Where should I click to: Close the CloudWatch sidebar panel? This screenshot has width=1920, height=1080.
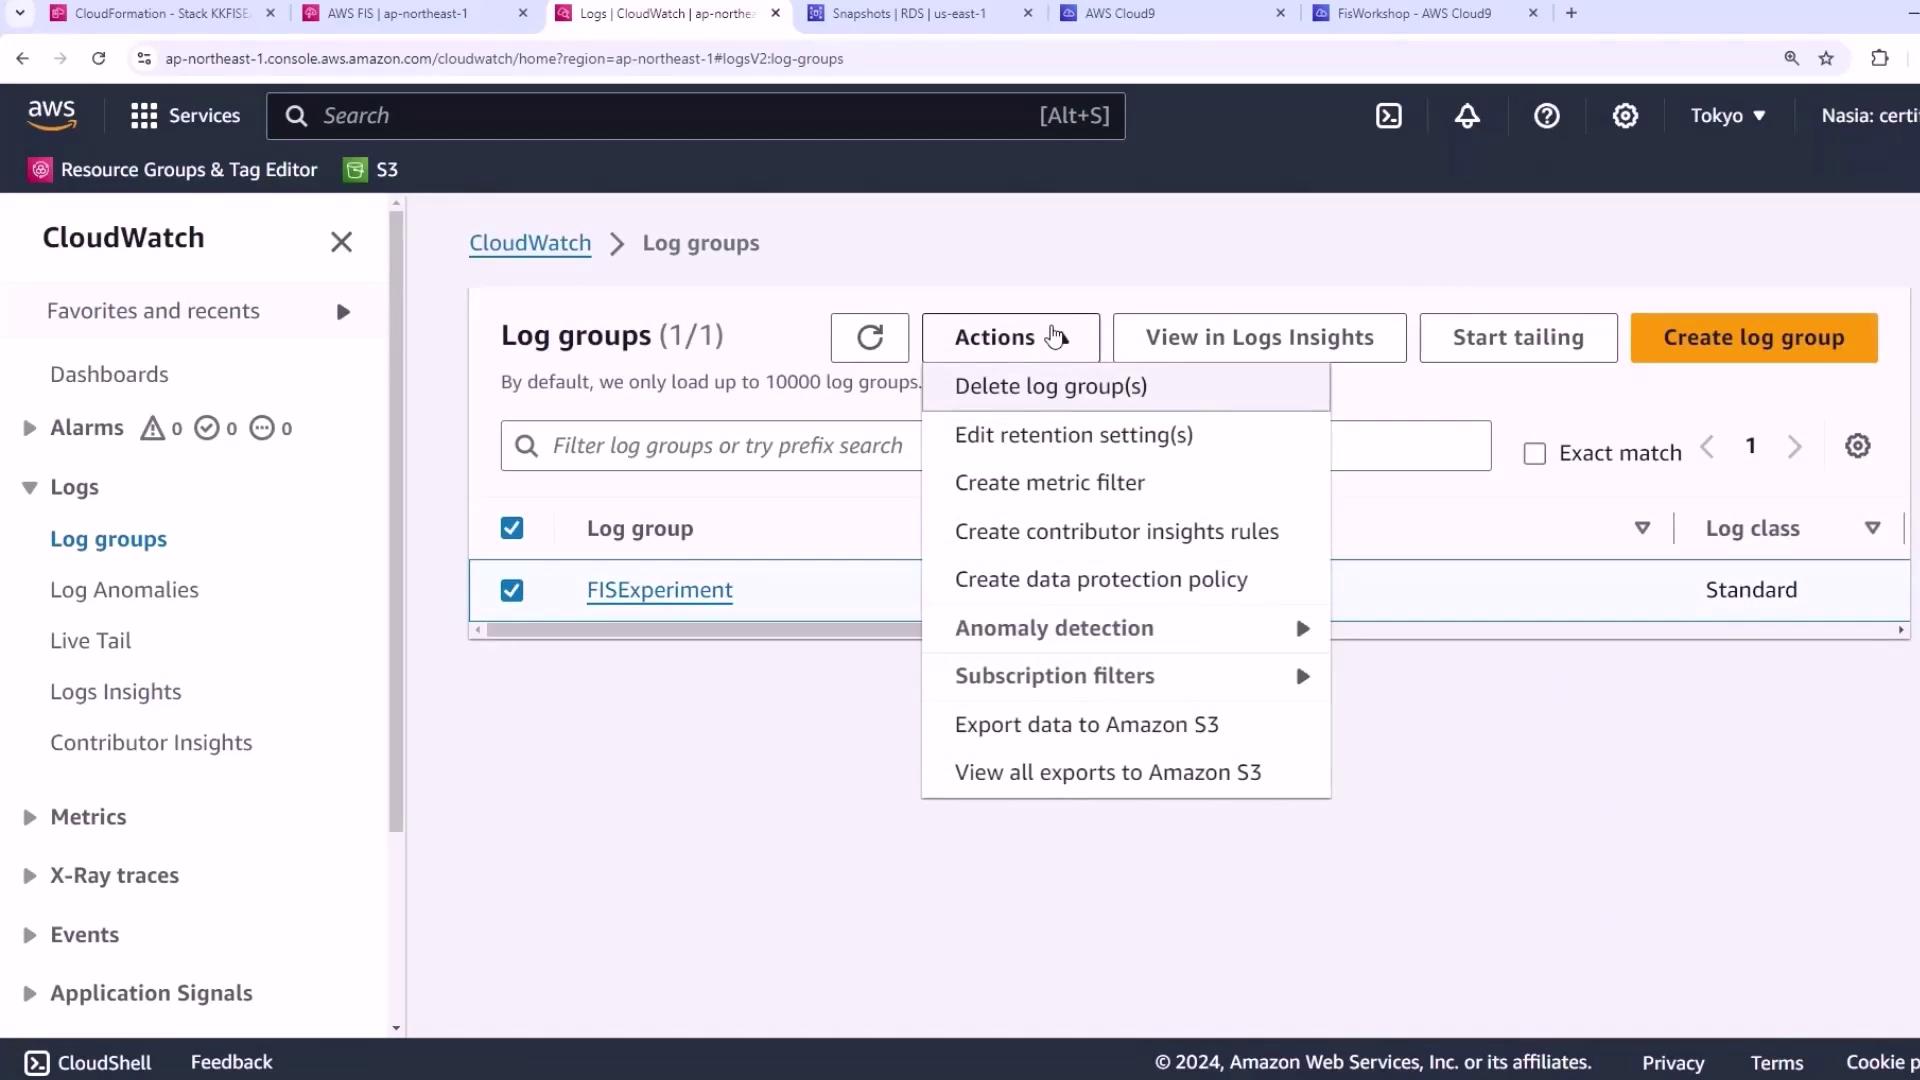tap(341, 242)
